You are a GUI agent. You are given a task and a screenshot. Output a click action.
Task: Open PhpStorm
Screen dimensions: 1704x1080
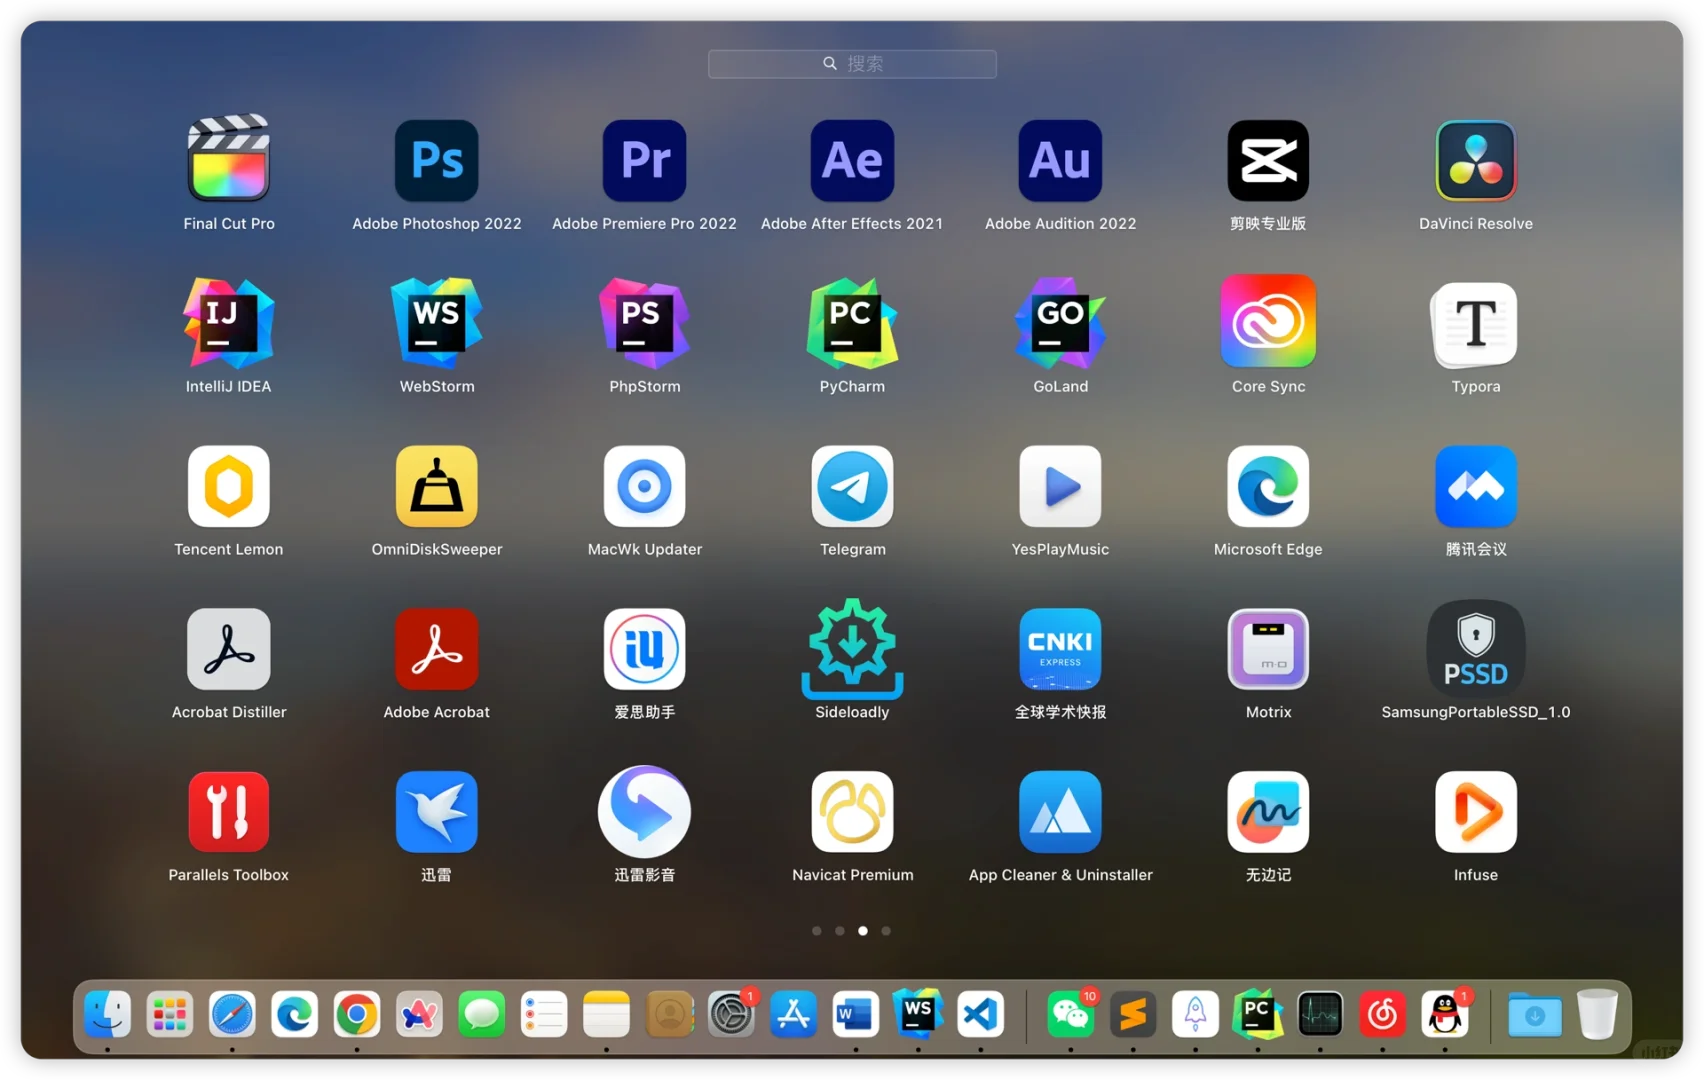[645, 323]
